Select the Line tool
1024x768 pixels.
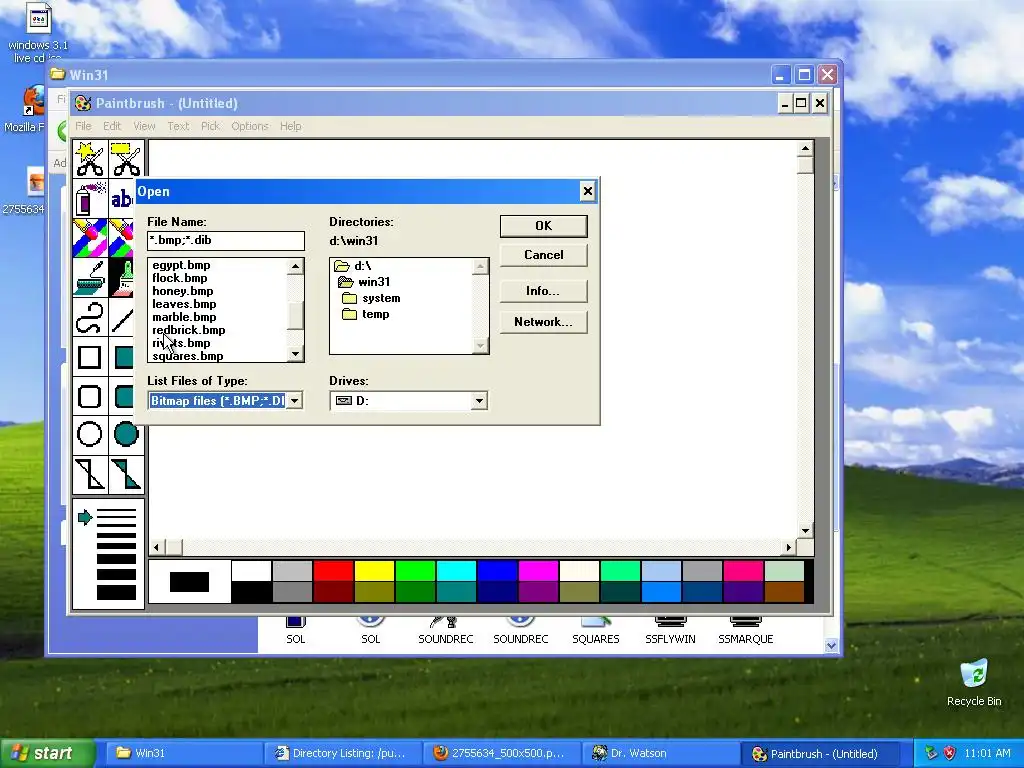click(x=122, y=317)
